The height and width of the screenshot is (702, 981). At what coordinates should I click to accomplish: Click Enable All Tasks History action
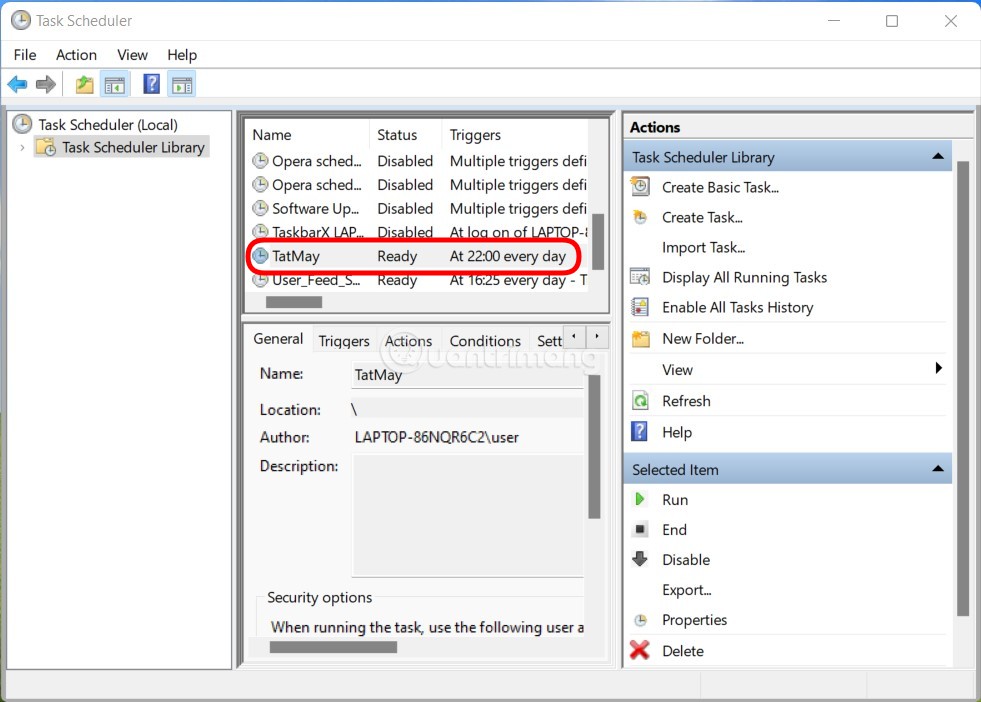click(x=738, y=307)
